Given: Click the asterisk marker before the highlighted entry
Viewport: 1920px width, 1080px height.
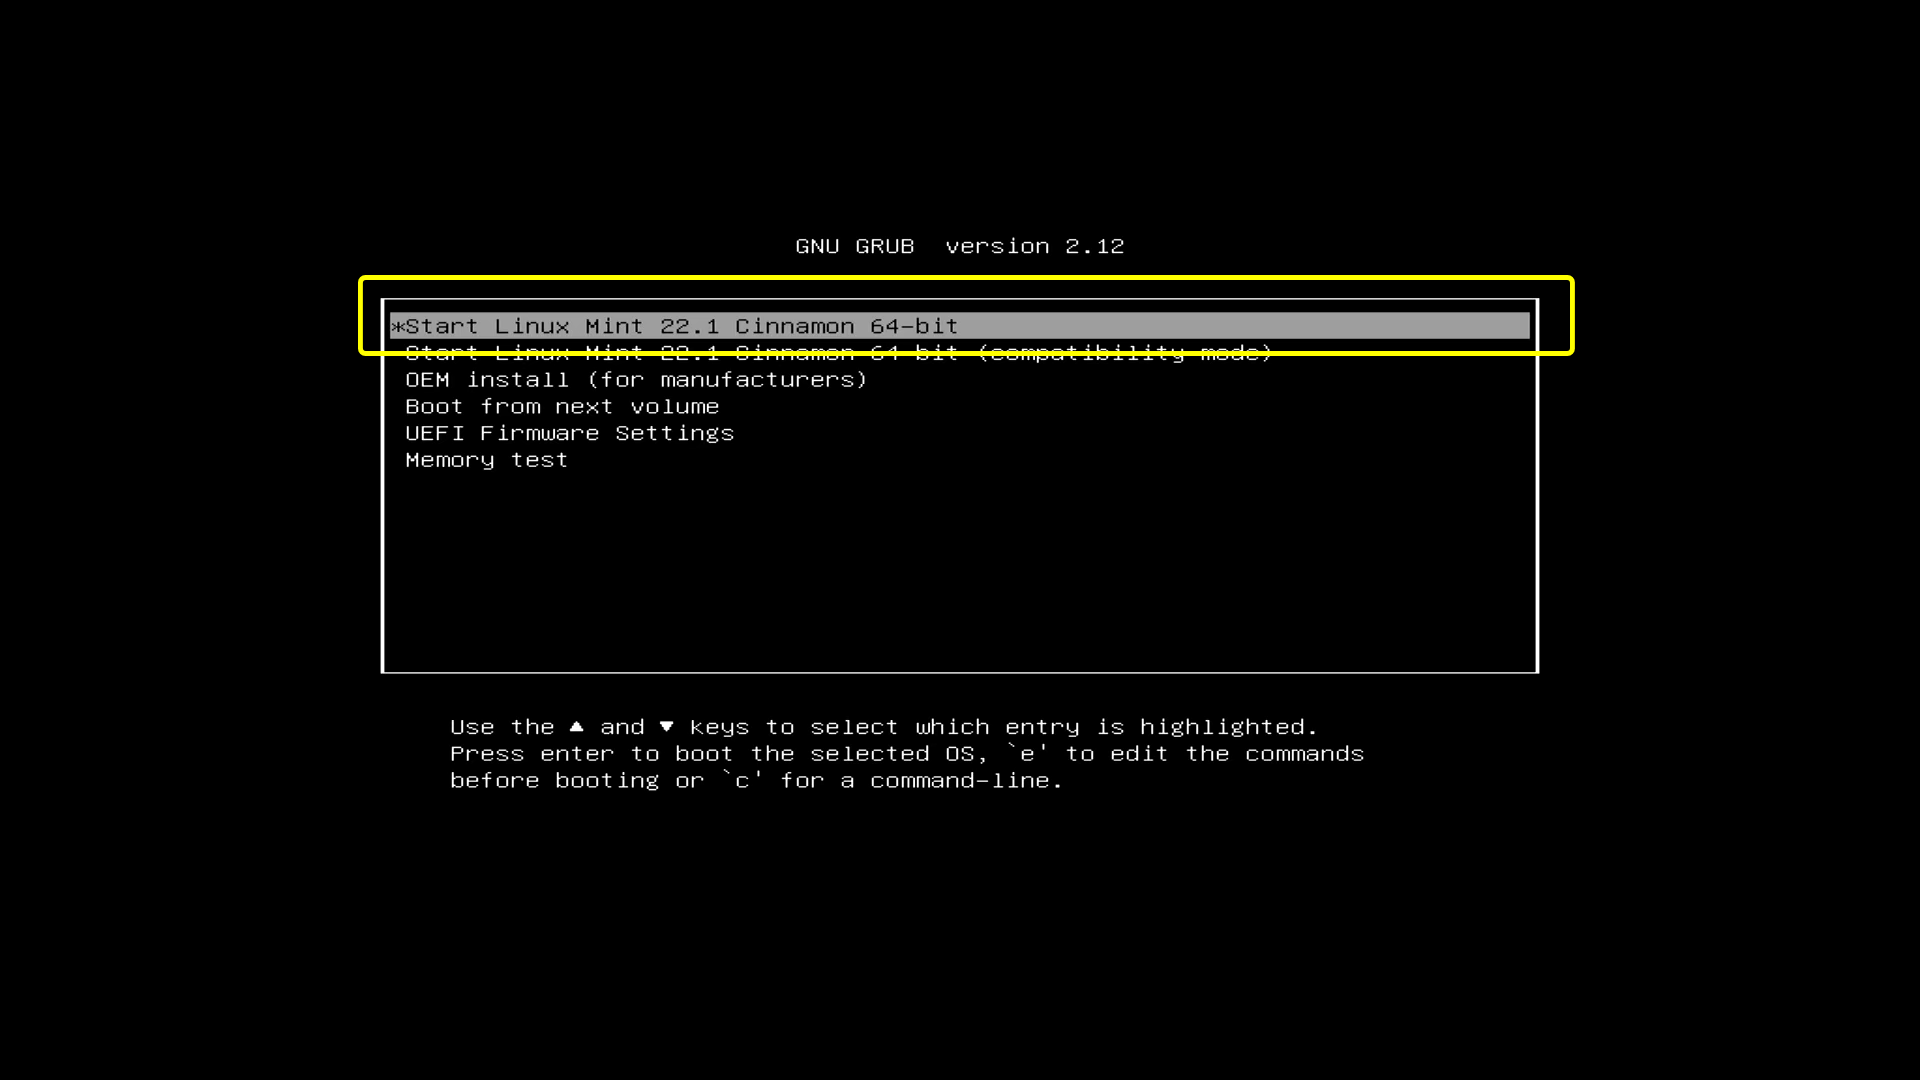Looking at the screenshot, I should coord(397,327).
